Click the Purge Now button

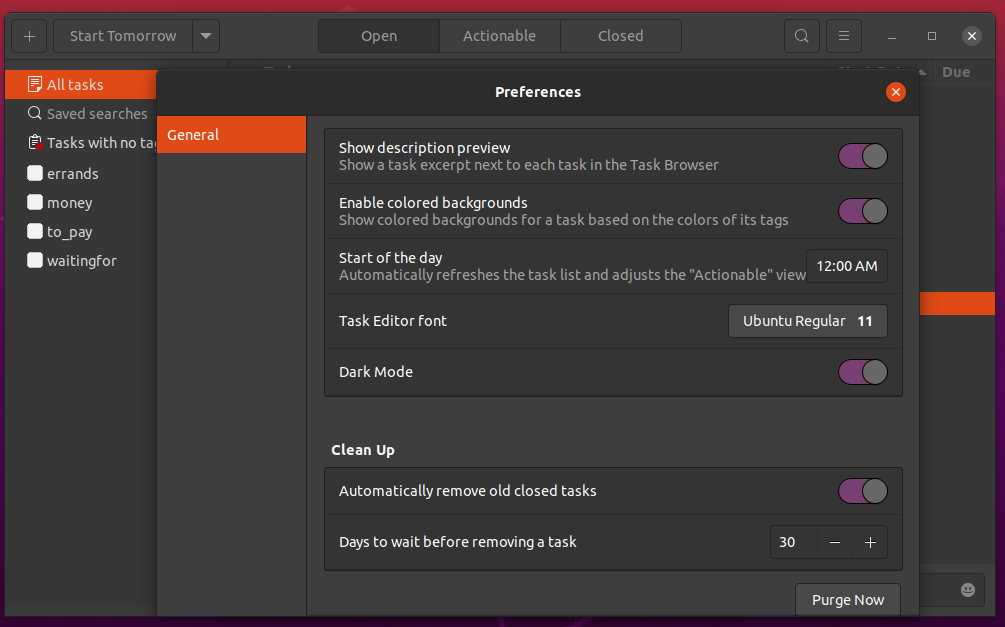pyautogui.click(x=847, y=600)
